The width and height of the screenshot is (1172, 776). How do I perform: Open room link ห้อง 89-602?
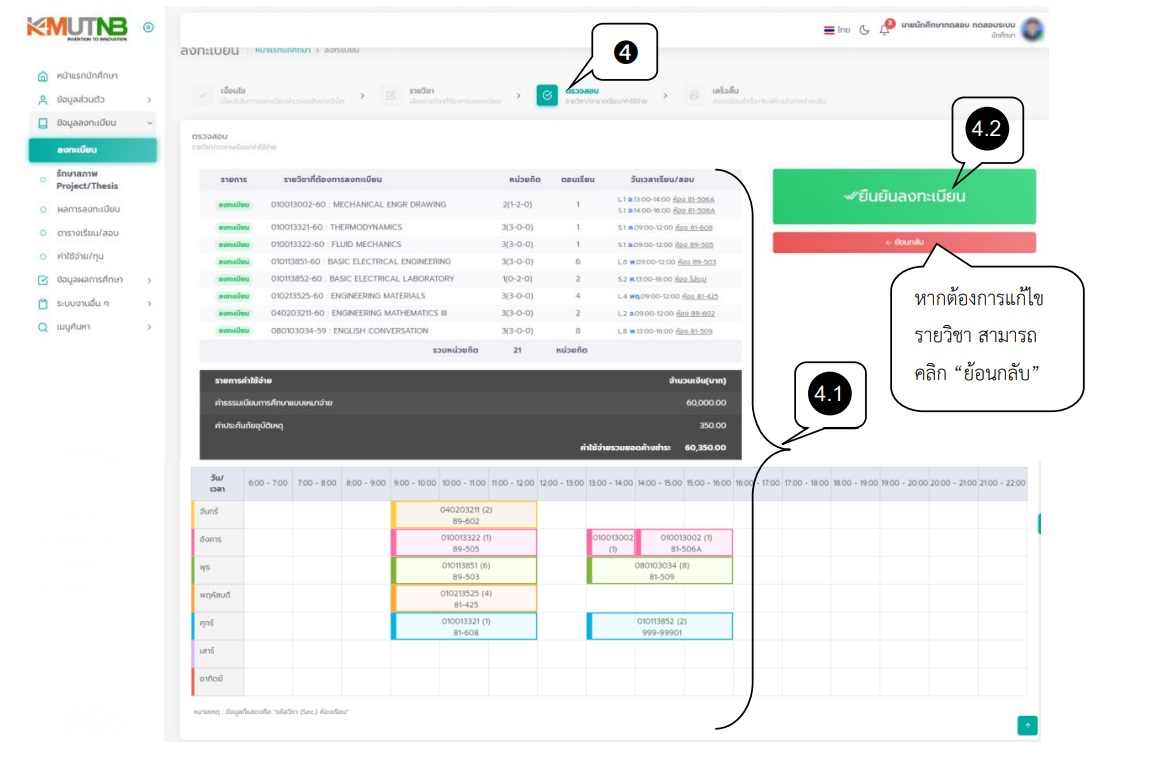695,313
